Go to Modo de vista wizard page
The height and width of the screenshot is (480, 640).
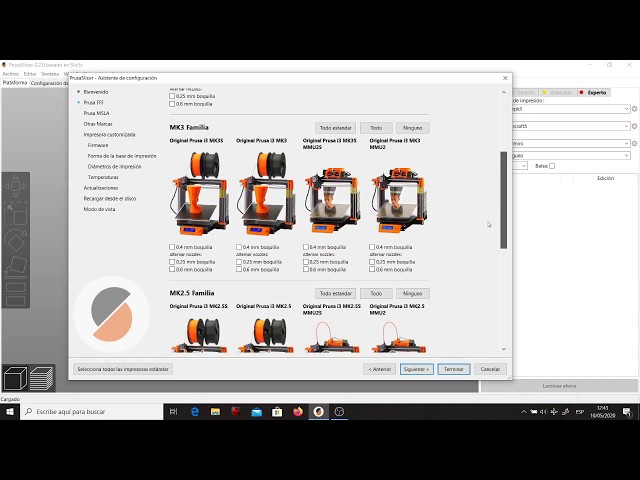pos(99,209)
